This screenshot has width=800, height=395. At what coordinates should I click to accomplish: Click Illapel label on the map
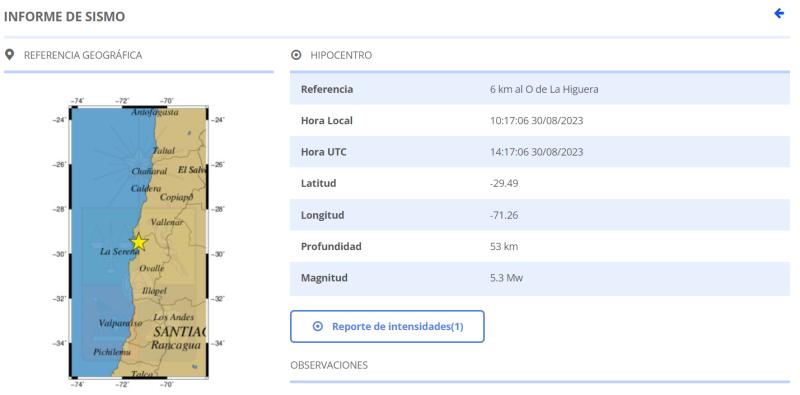click(x=155, y=290)
